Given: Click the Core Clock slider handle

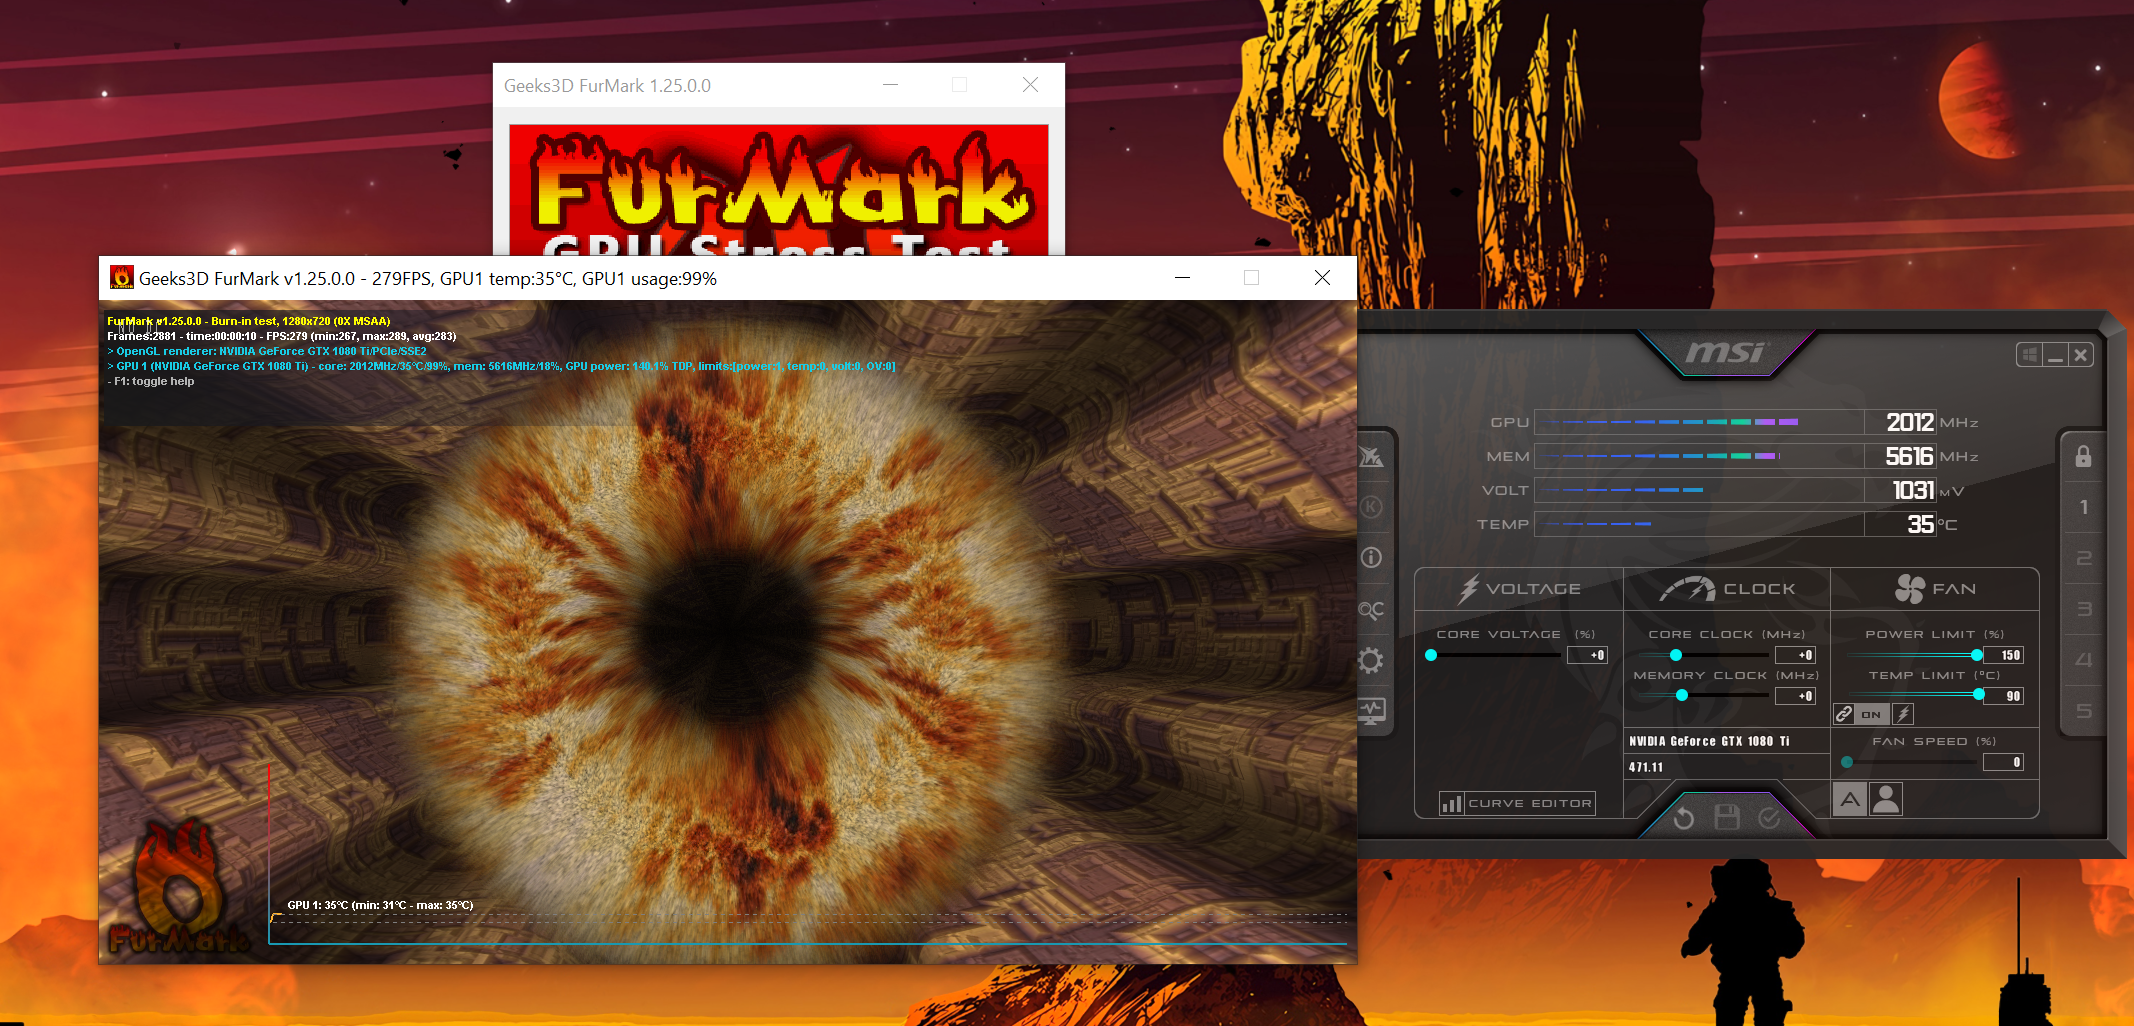Looking at the screenshot, I should point(1676,655).
